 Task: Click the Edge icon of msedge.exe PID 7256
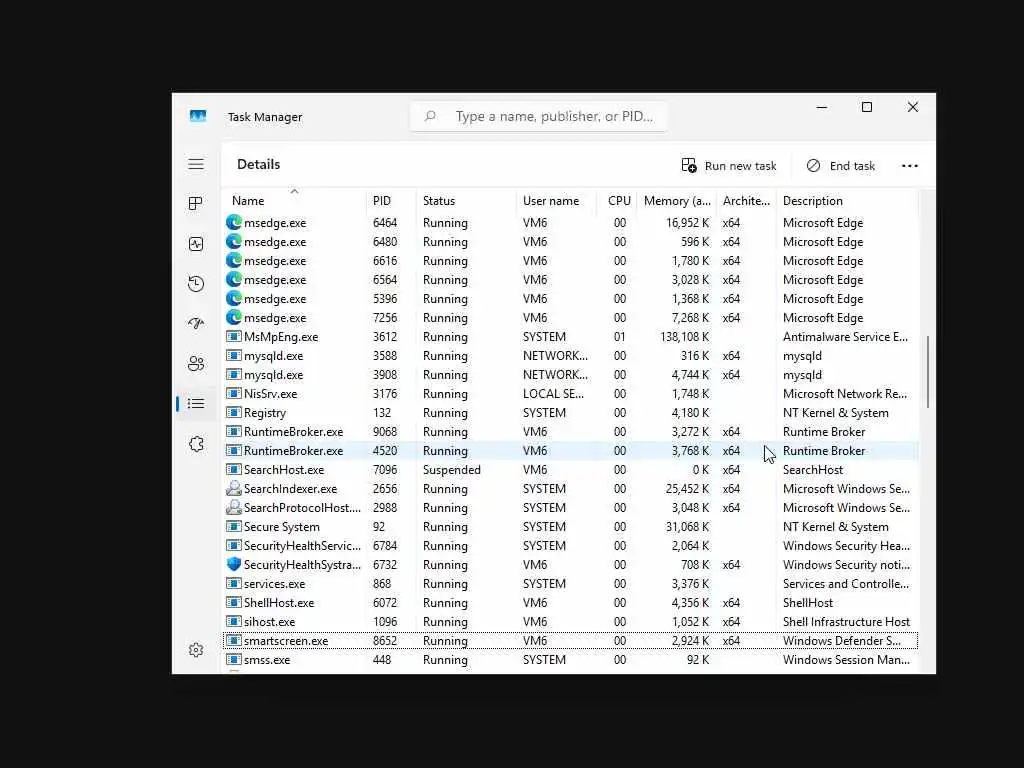[234, 317]
